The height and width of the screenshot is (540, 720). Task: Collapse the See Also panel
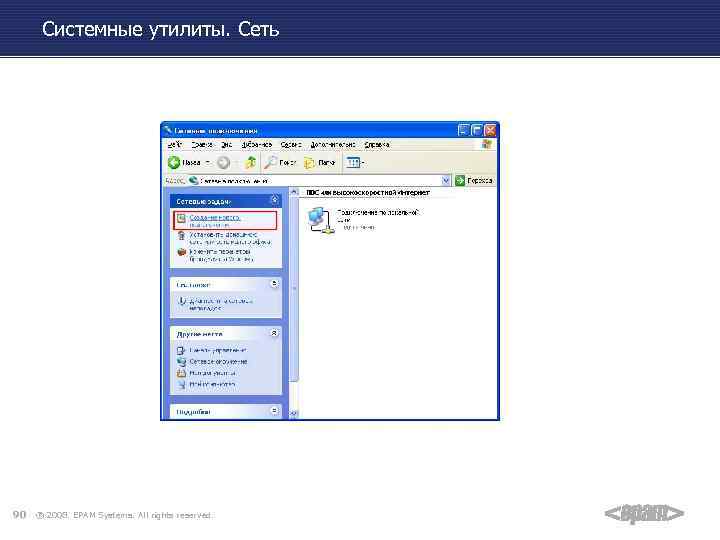click(274, 284)
